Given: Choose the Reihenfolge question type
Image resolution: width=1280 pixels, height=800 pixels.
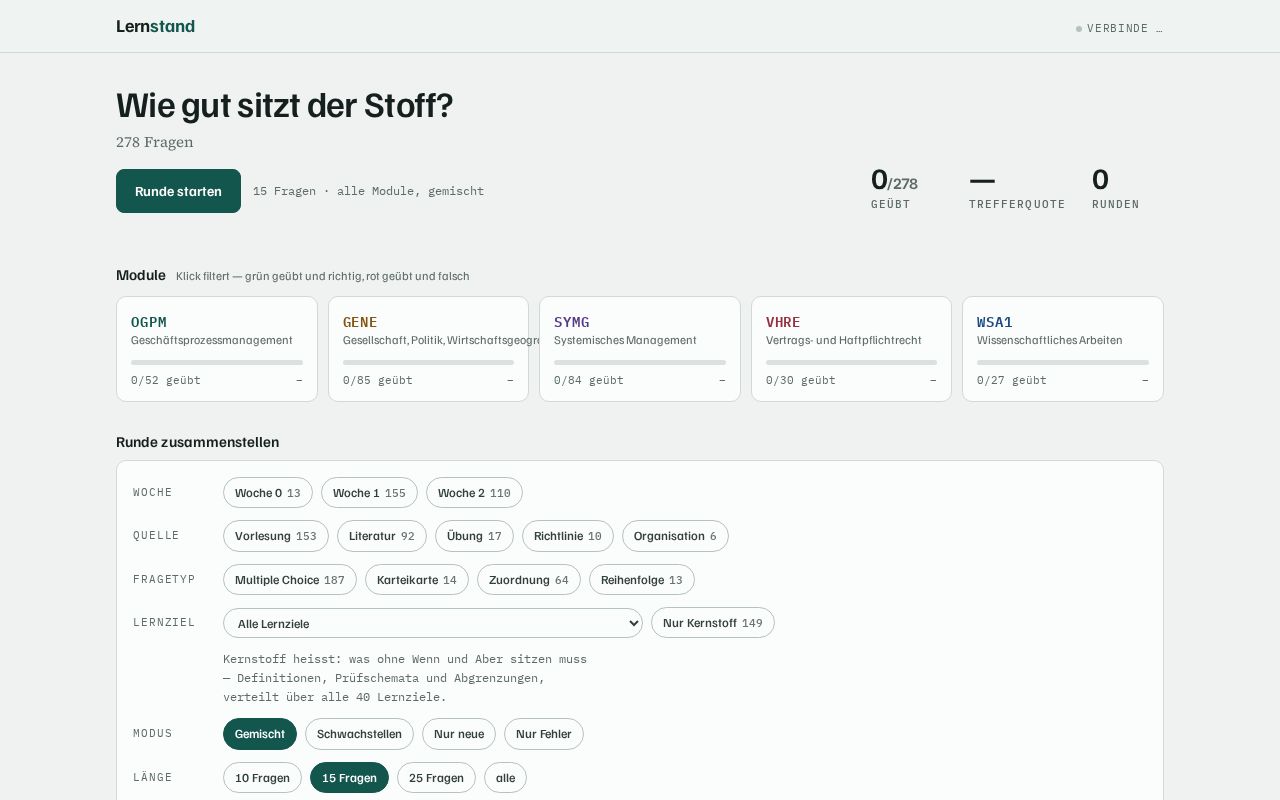Looking at the screenshot, I should click(642, 580).
